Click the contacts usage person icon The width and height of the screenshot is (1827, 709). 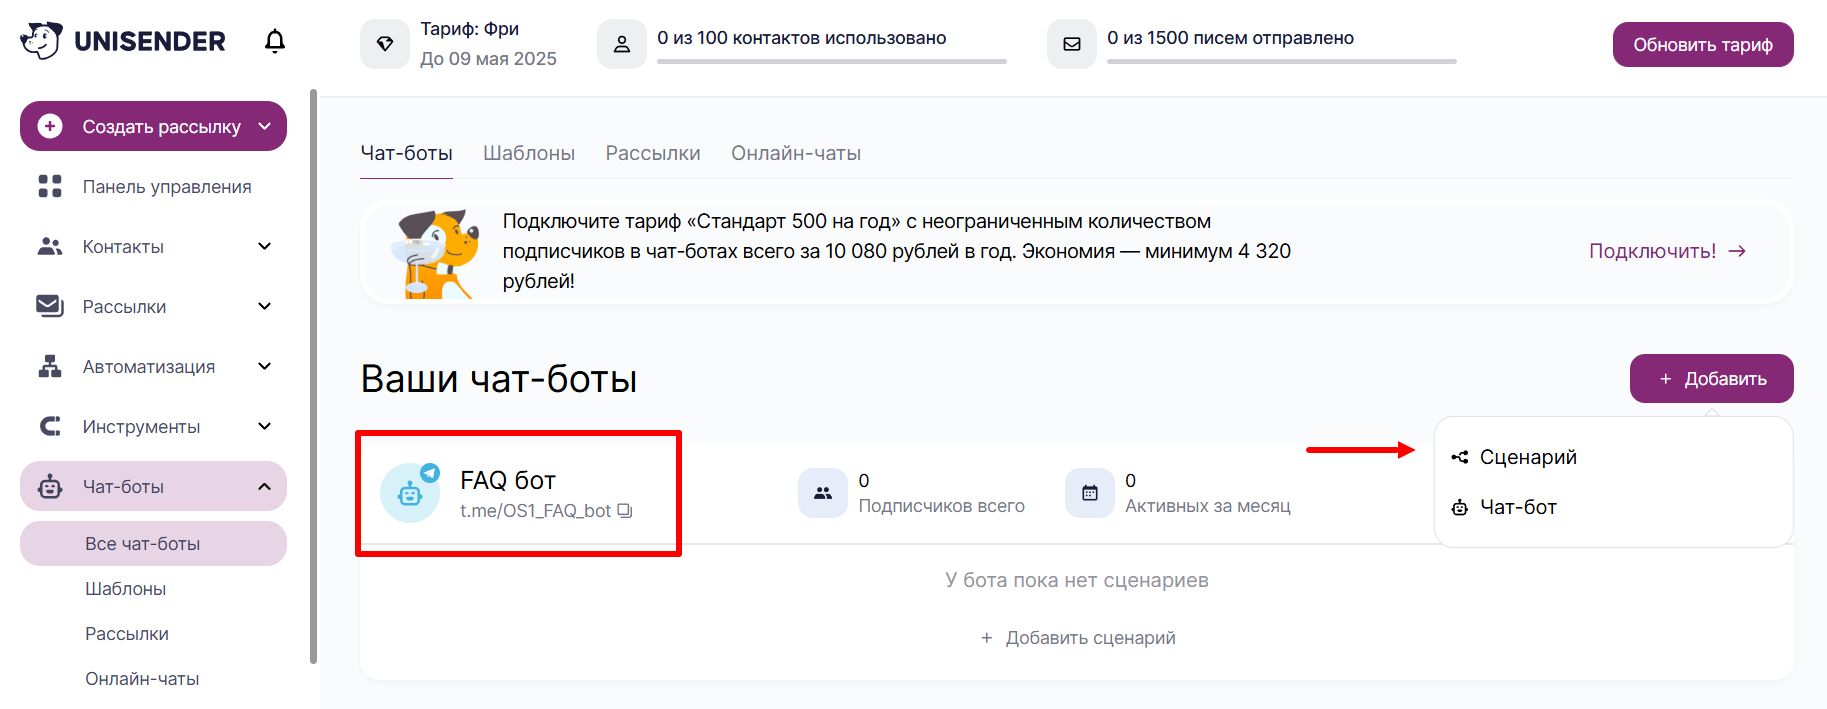[622, 44]
